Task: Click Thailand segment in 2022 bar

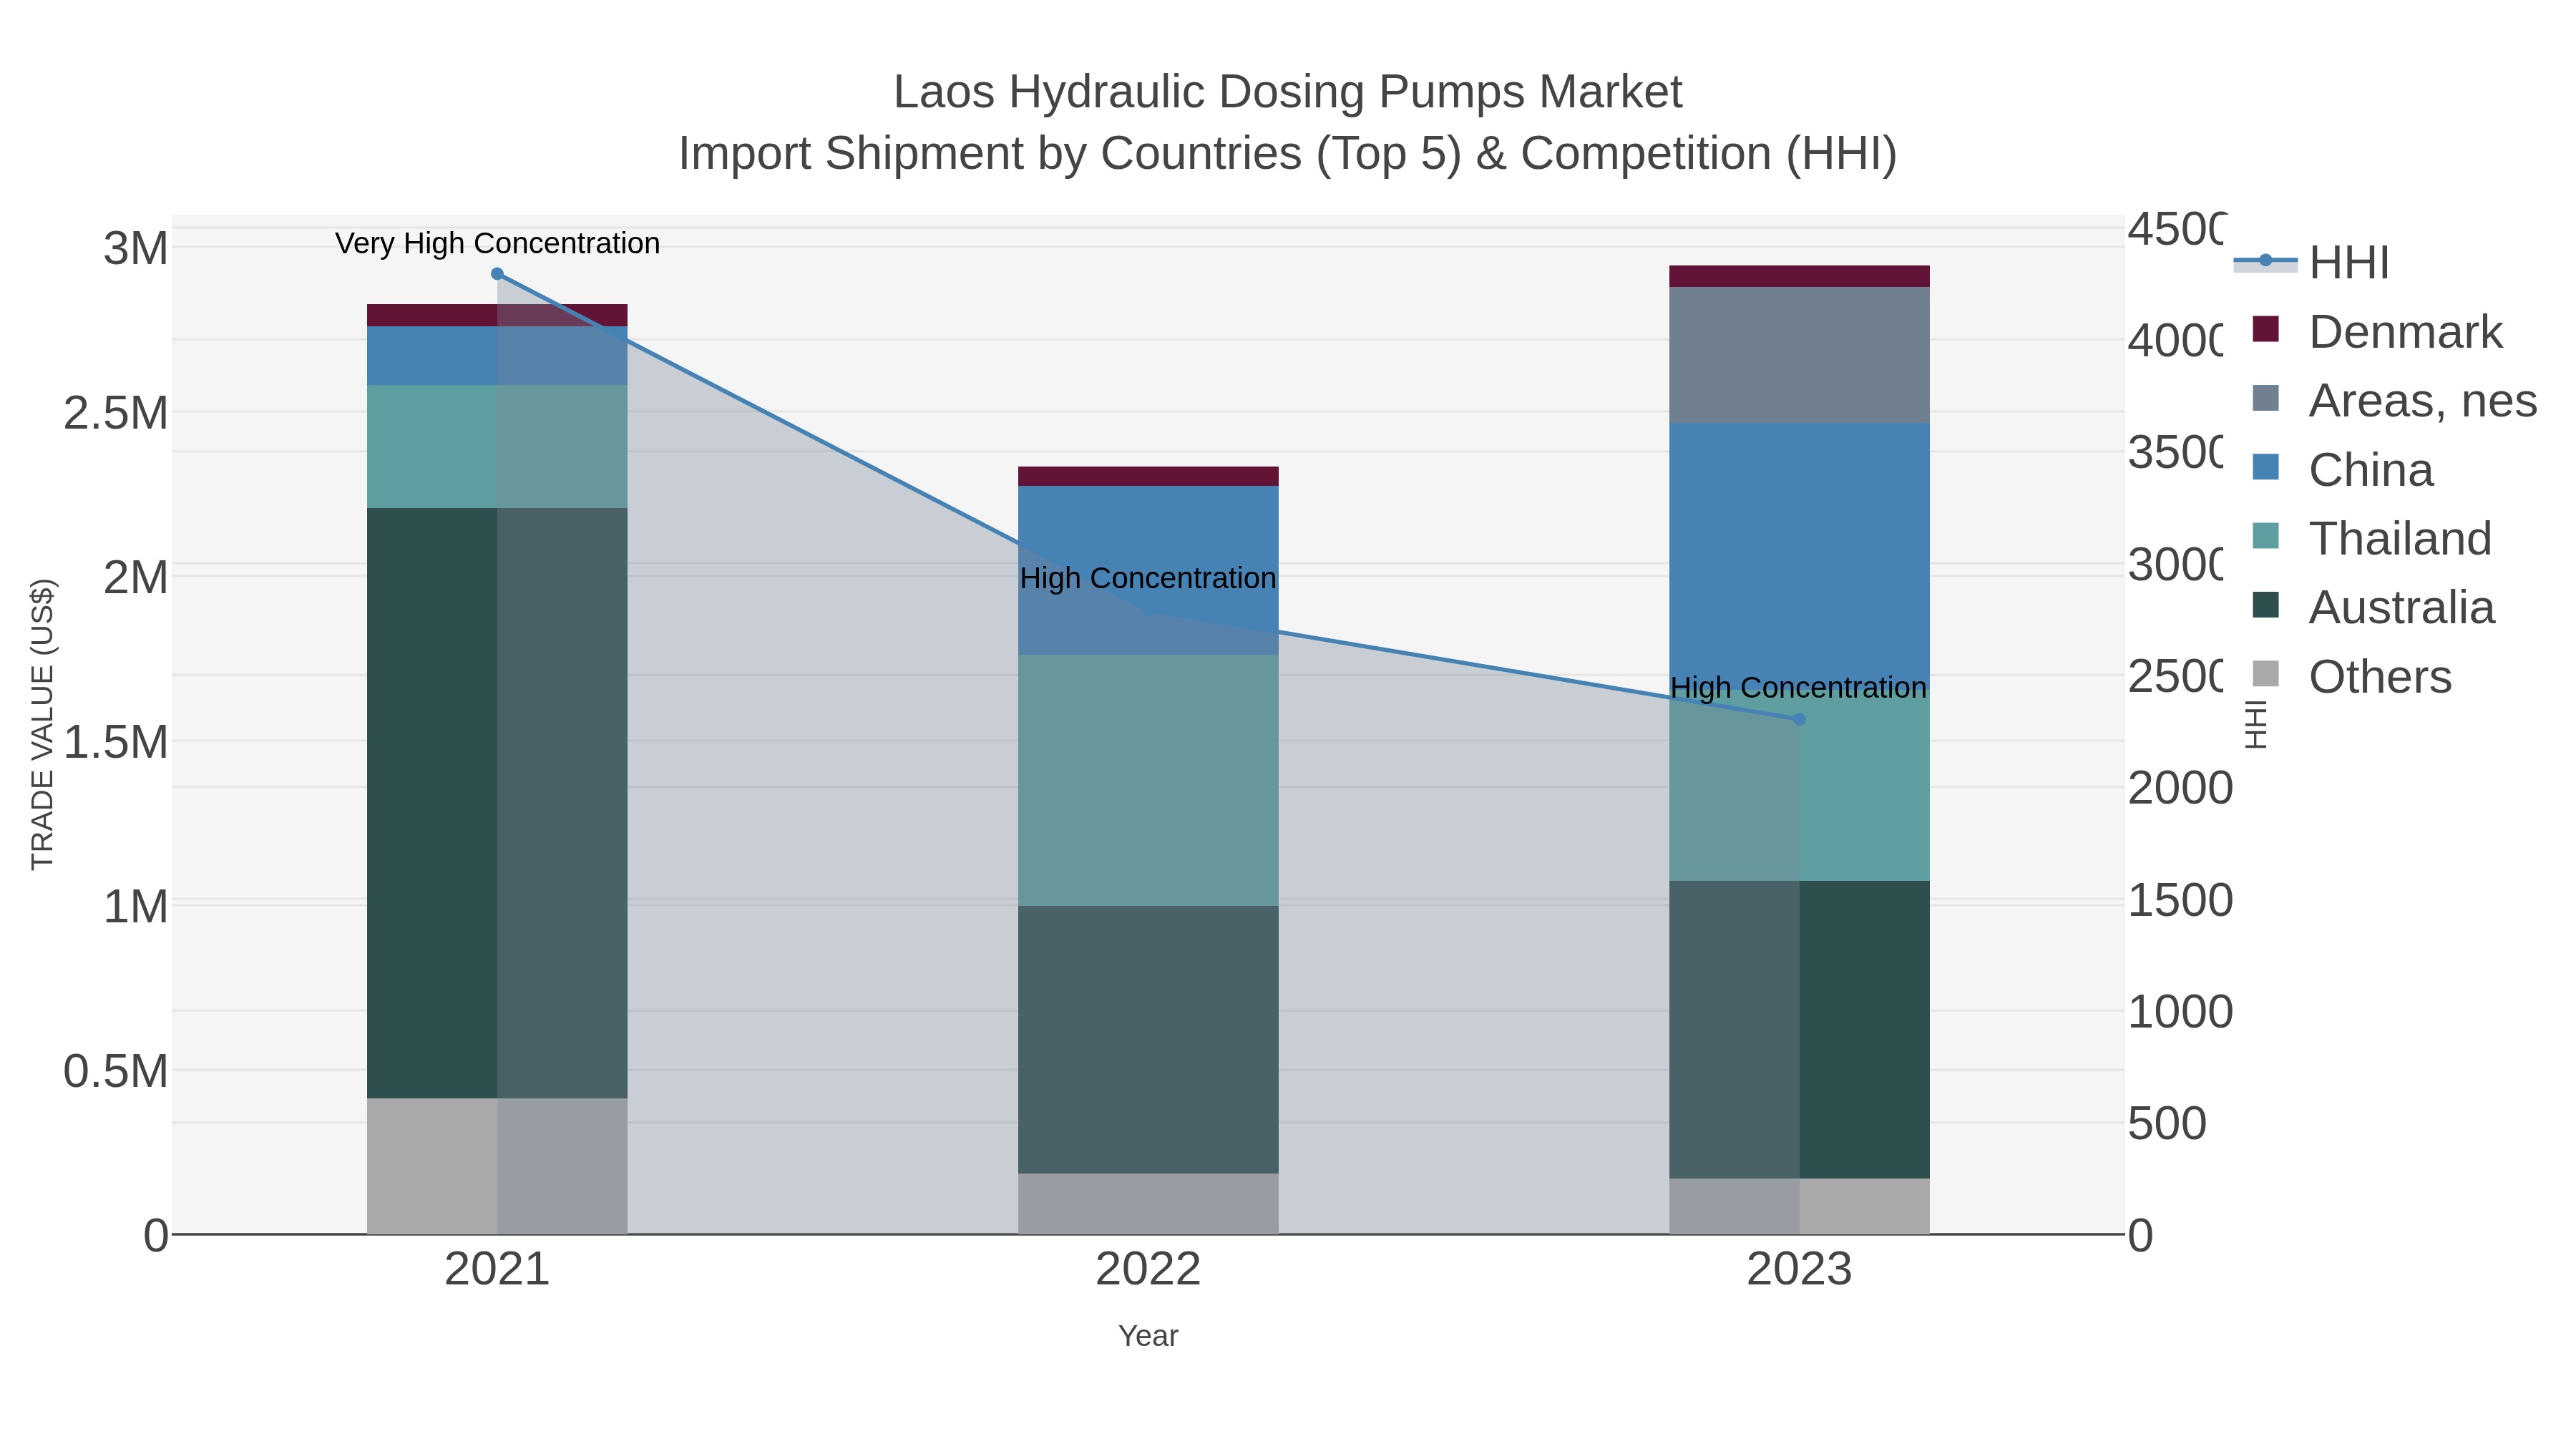Action: pos(1148,780)
